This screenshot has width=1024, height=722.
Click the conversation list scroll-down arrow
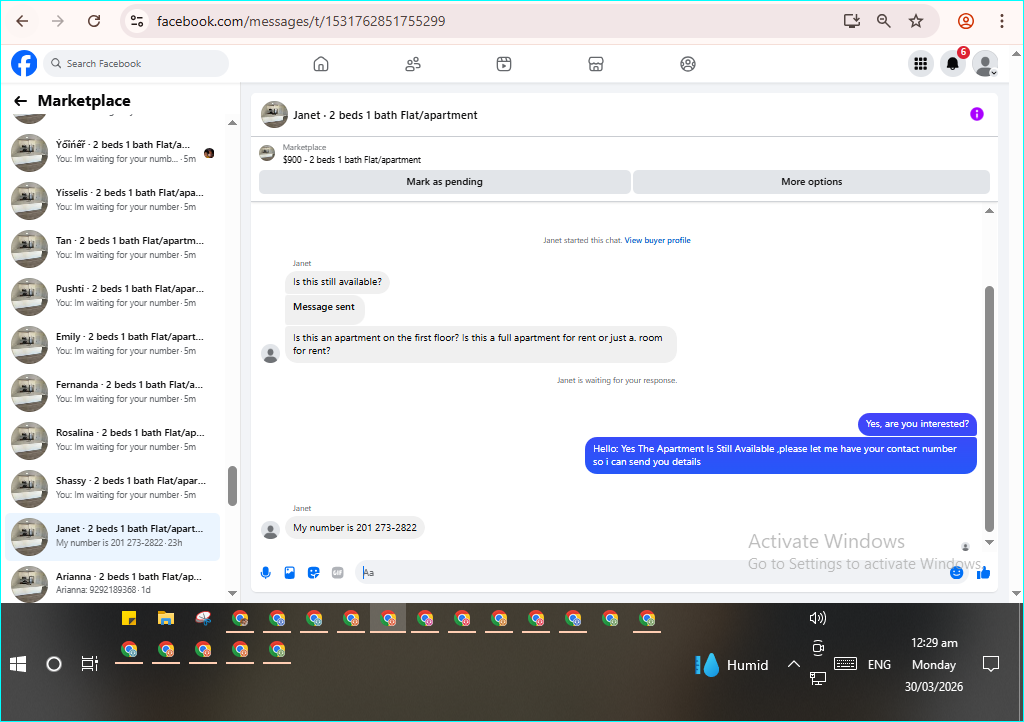tap(232, 593)
